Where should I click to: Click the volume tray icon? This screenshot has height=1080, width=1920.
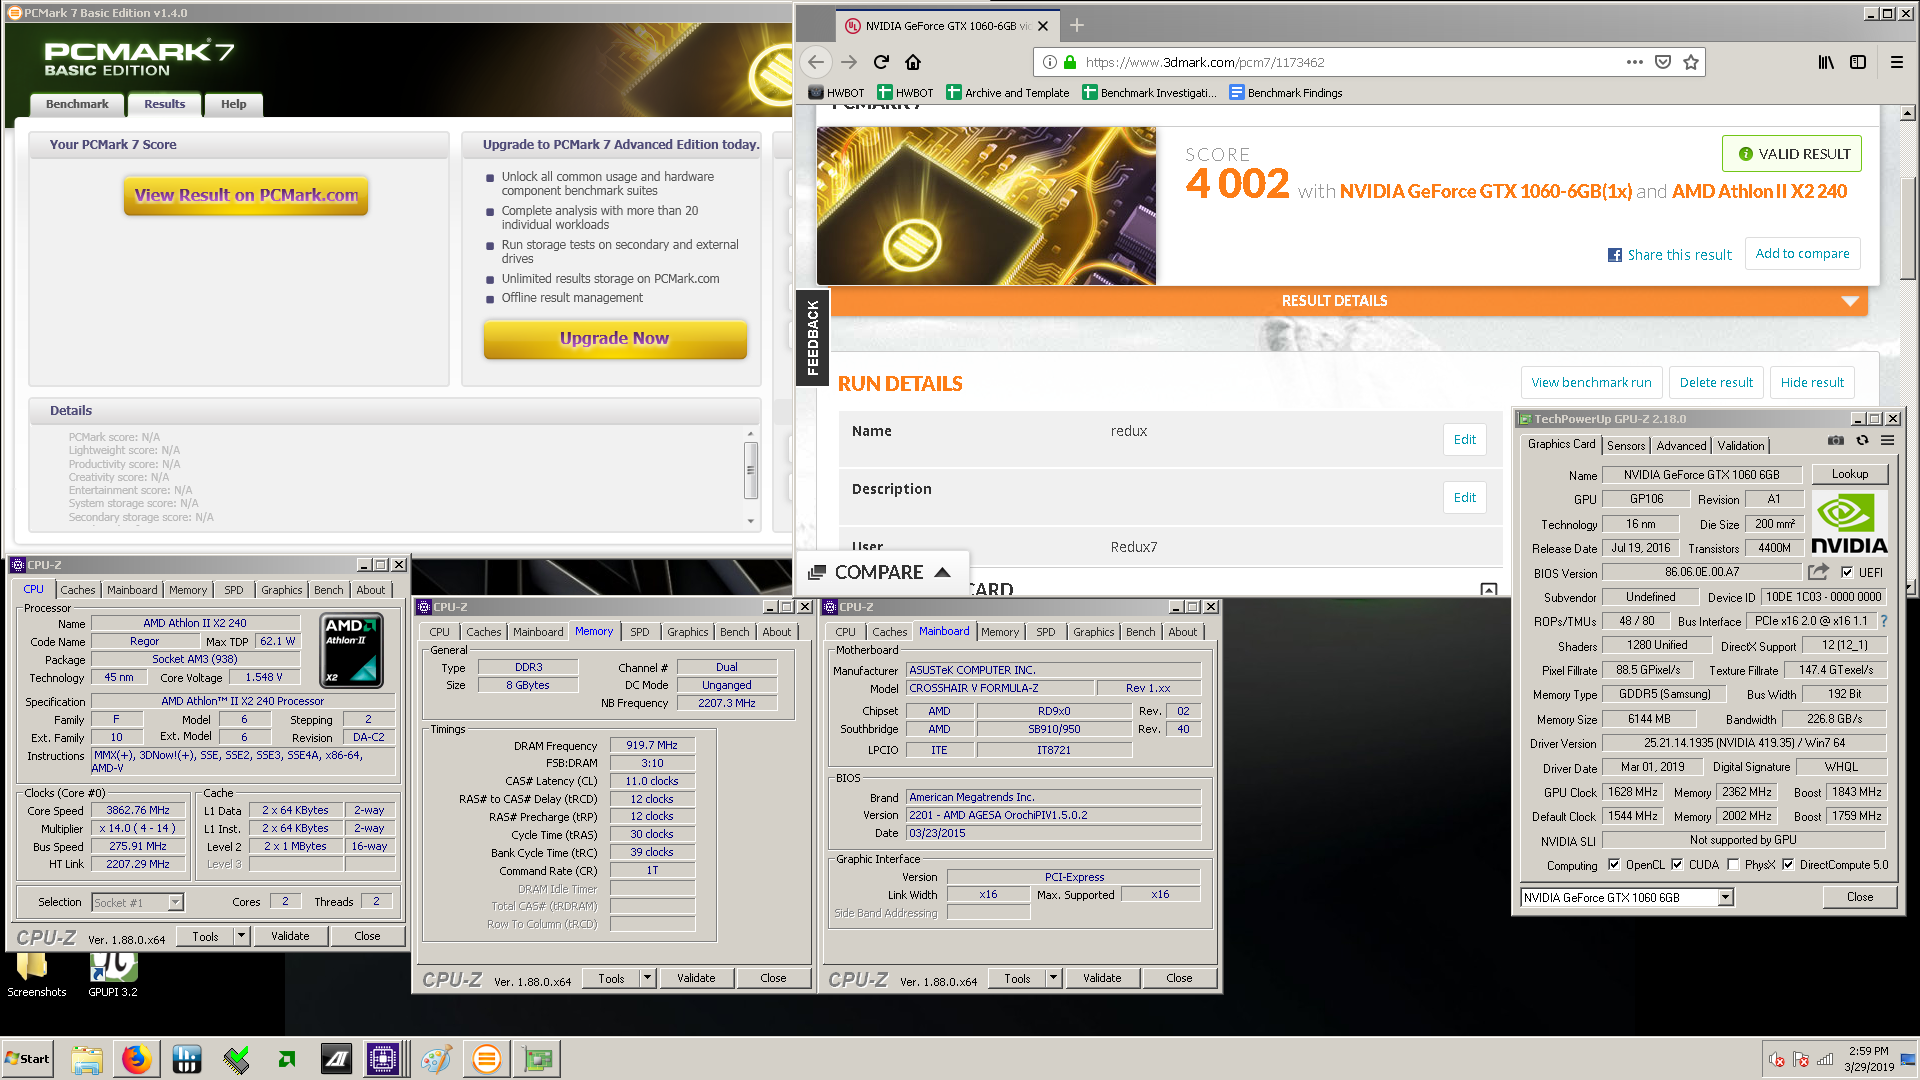point(1776,1059)
